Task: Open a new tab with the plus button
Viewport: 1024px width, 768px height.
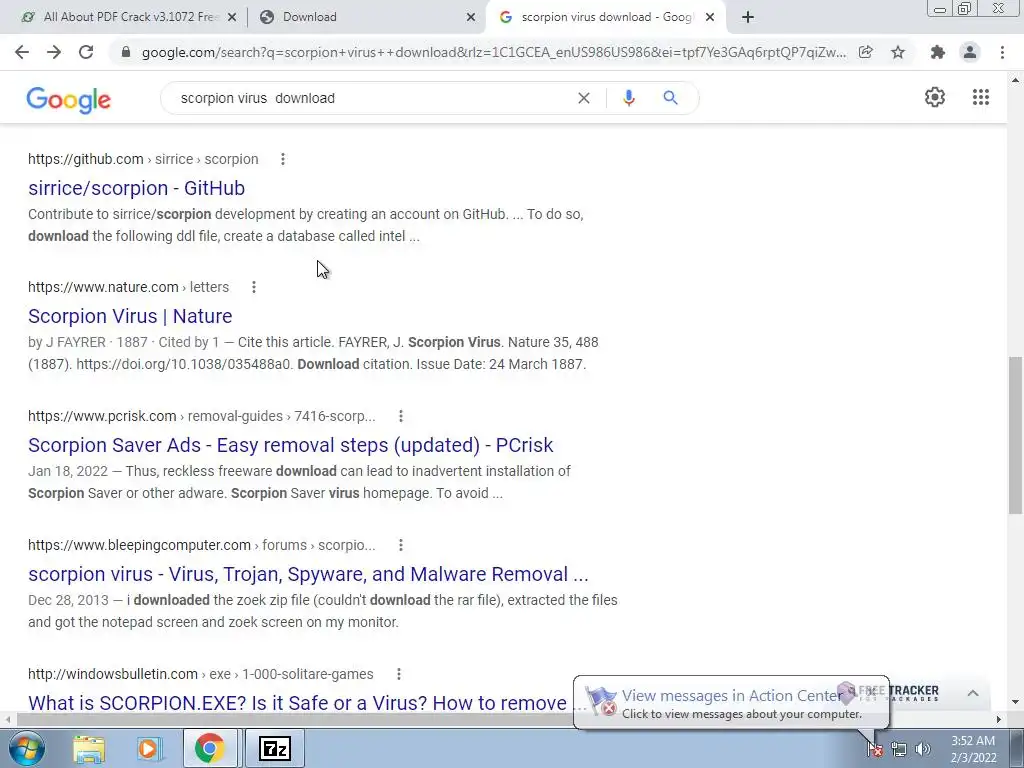Action: click(748, 17)
